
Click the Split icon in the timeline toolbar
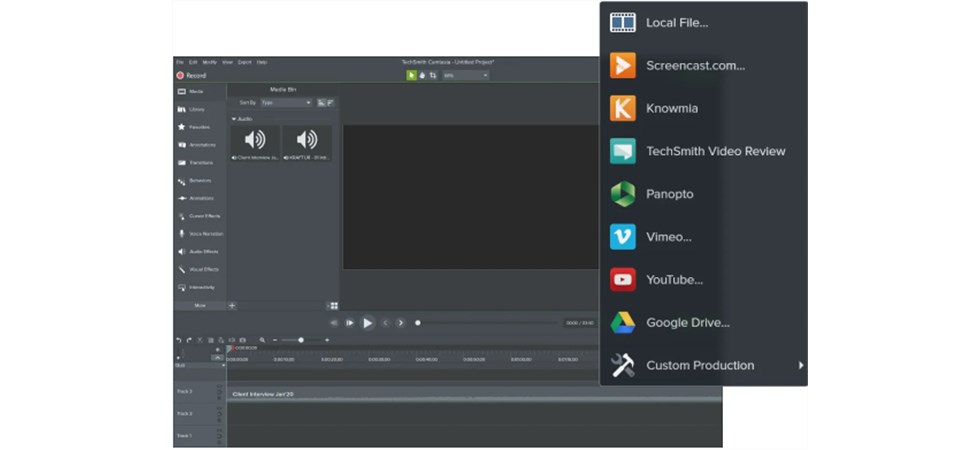(x=232, y=340)
